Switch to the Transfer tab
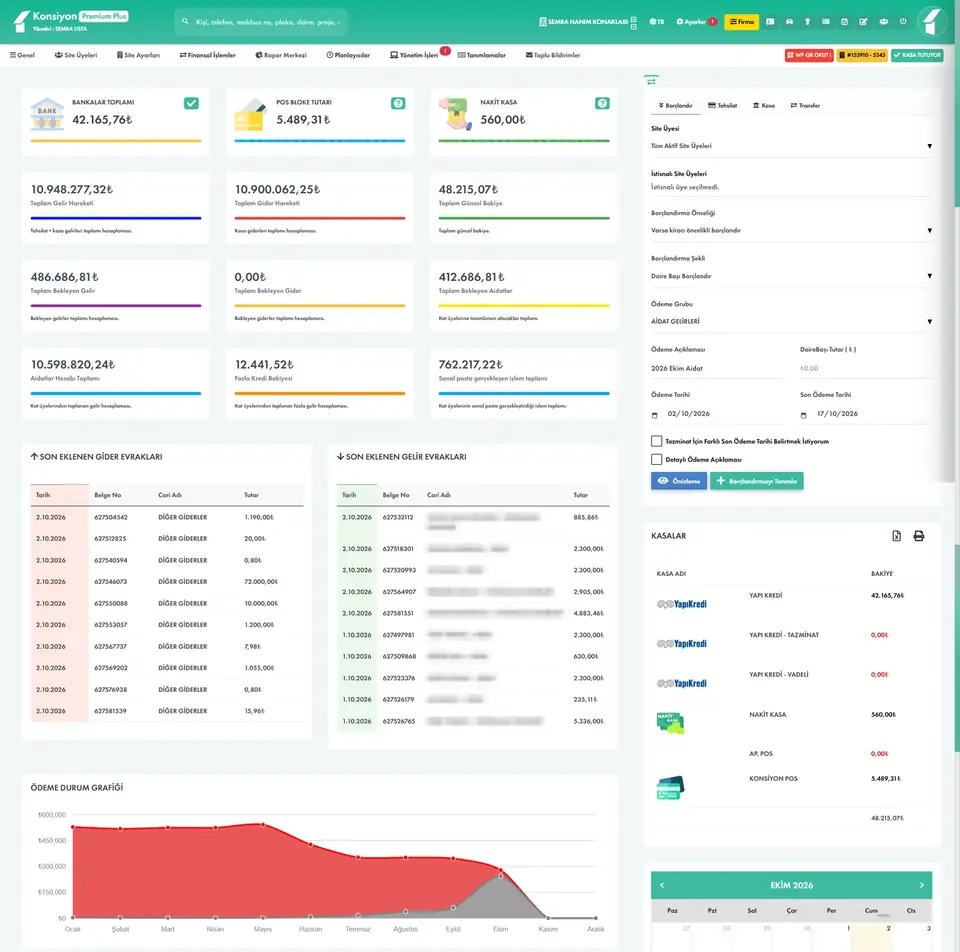This screenshot has width=960, height=952. [805, 105]
